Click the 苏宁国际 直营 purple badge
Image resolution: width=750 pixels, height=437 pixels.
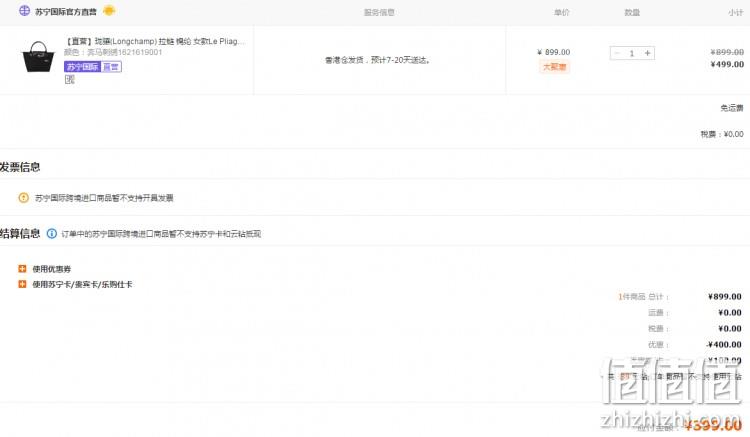93,67
